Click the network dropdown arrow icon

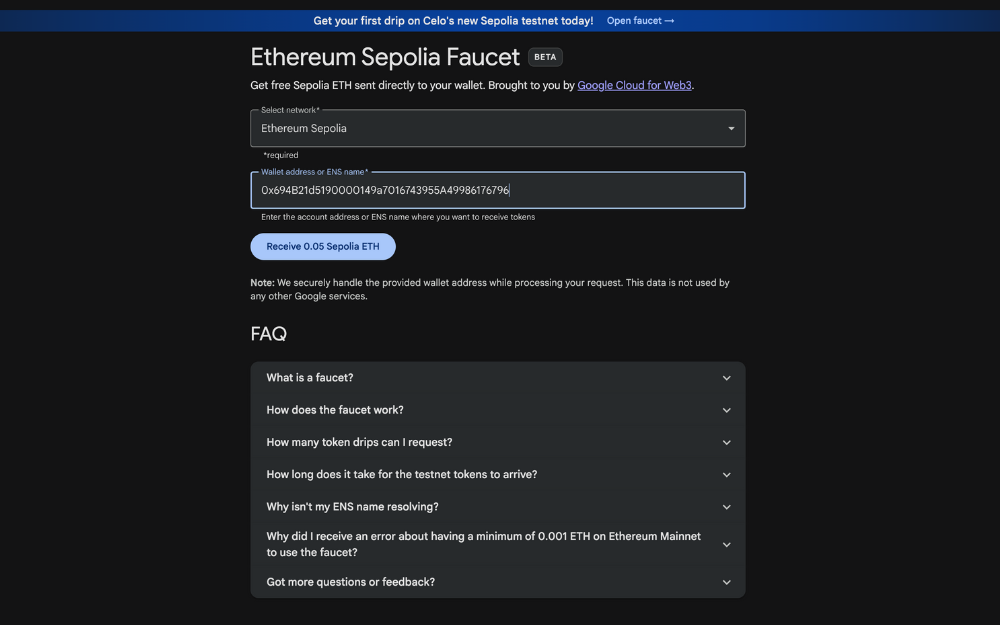[731, 129]
